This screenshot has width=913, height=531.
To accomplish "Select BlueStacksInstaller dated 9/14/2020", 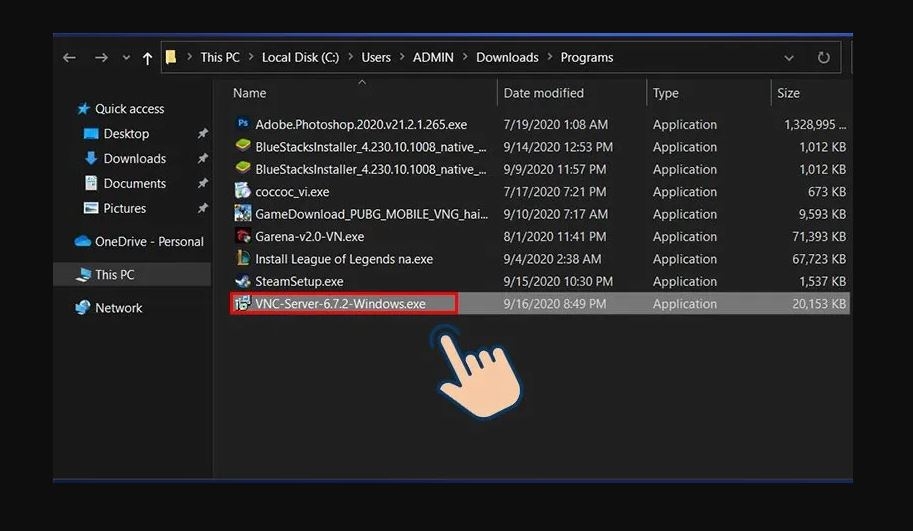I will pos(371,147).
